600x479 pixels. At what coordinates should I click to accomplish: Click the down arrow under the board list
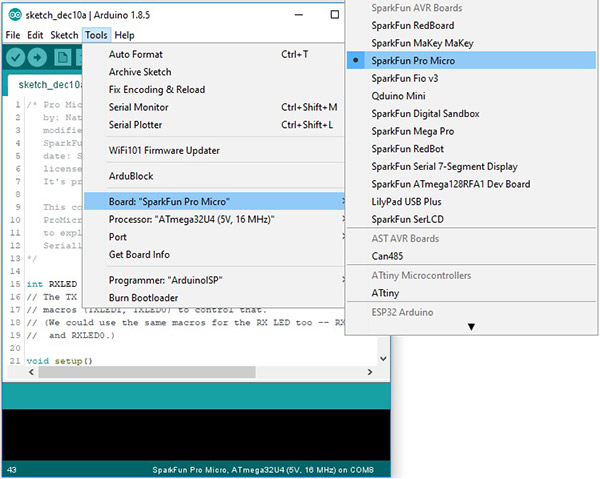(471, 326)
